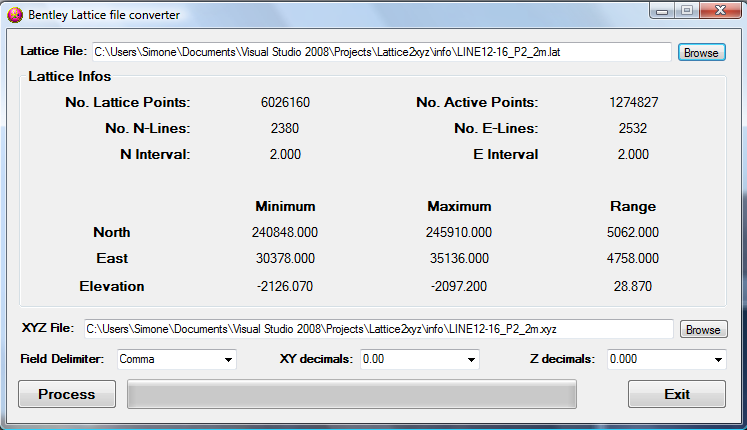747x430 pixels.
Task: Browse for a Lattice File
Action: pyautogui.click(x=701, y=52)
